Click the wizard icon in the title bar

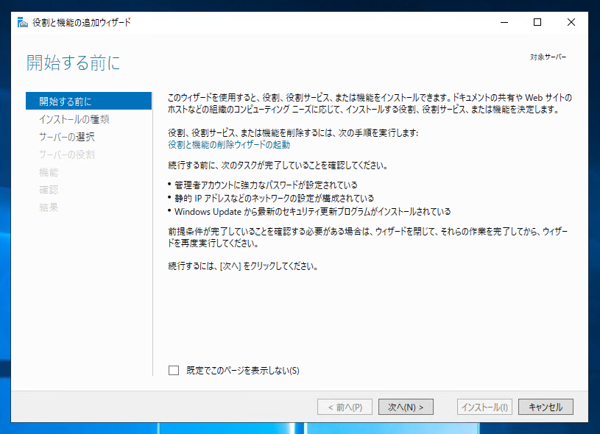pos(23,23)
